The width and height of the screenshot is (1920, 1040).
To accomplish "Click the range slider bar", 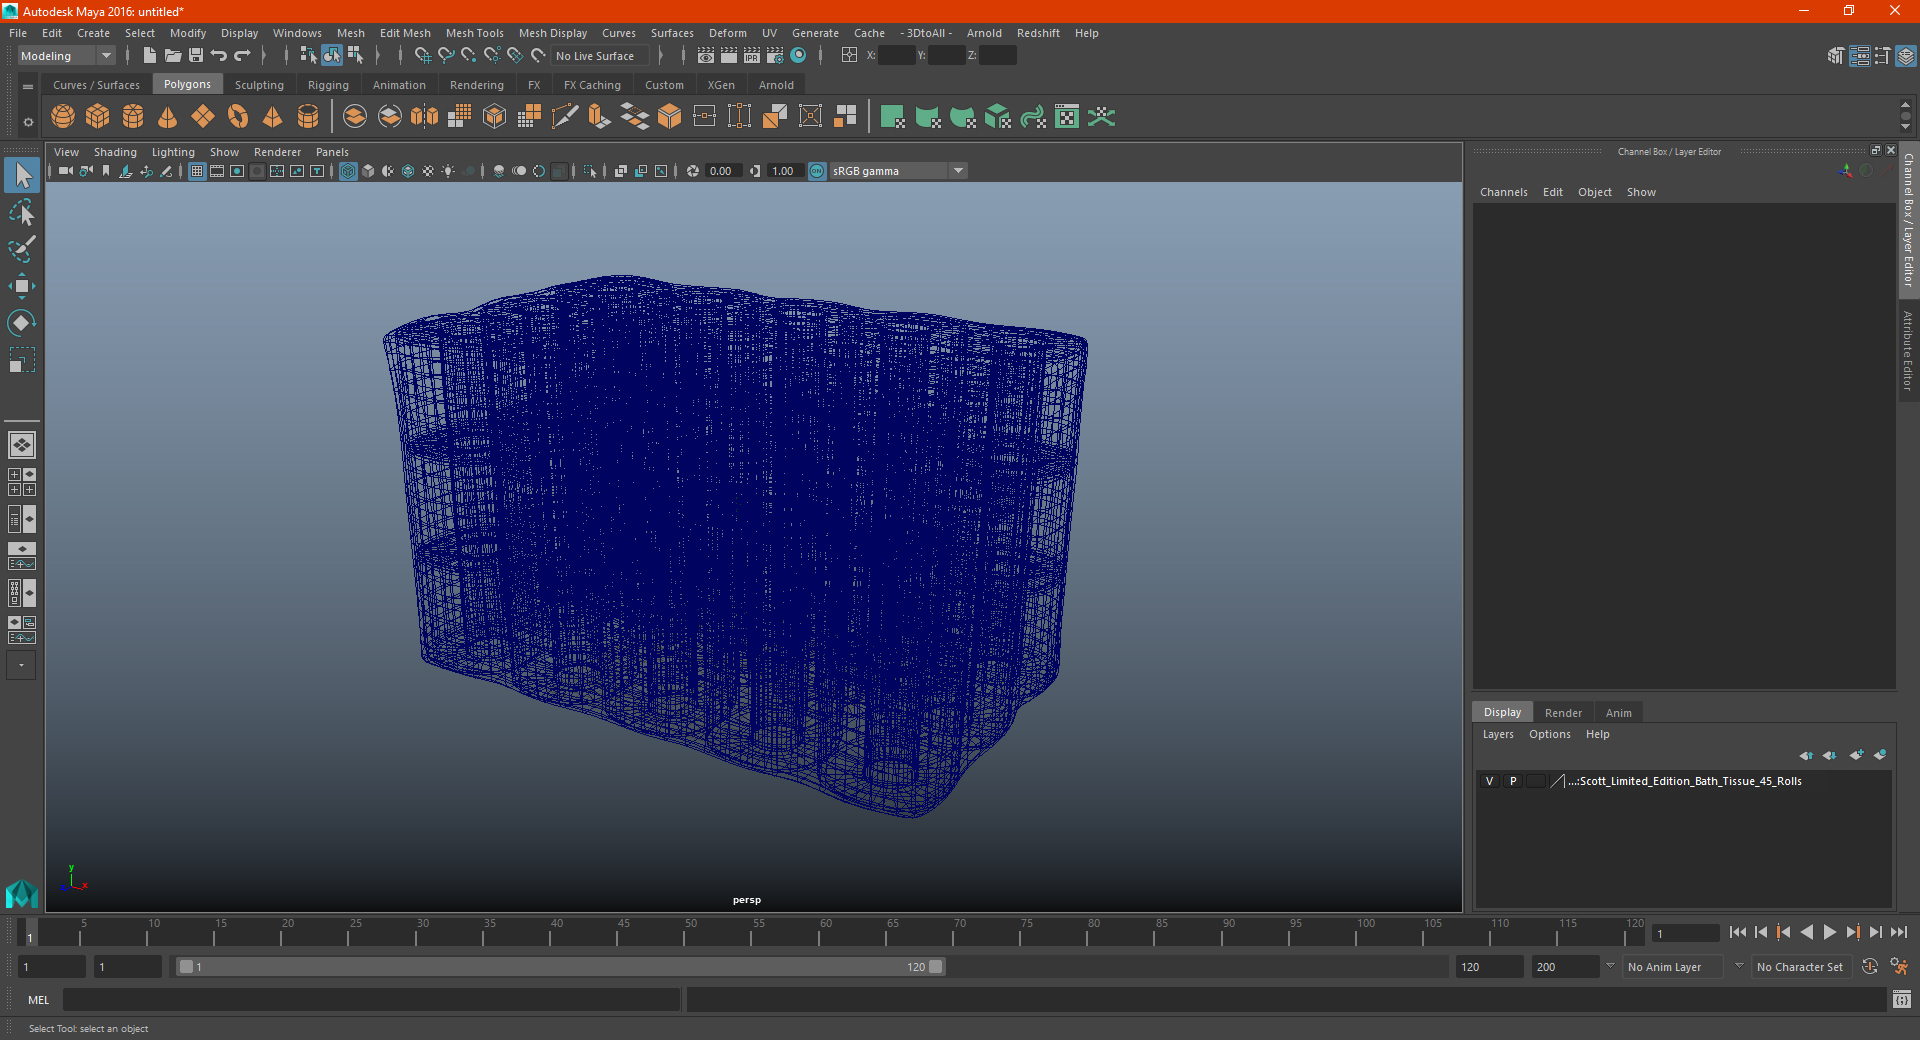I will click(560, 967).
